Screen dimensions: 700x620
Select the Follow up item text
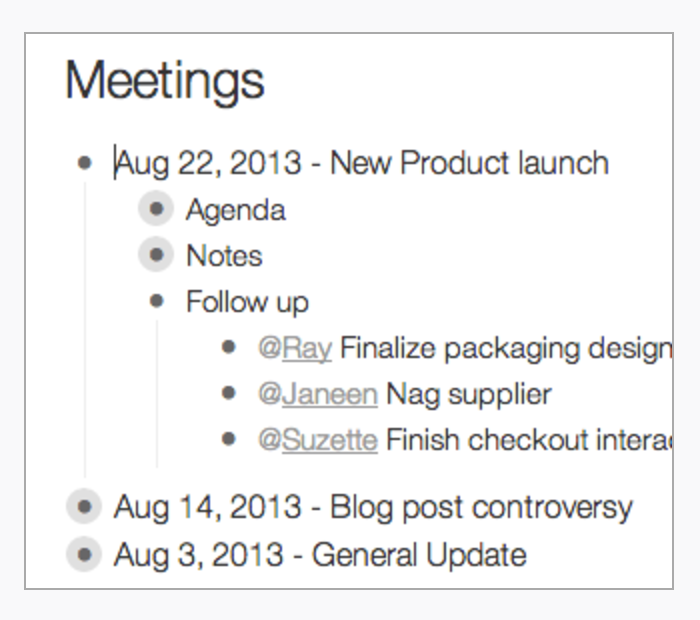click(247, 303)
